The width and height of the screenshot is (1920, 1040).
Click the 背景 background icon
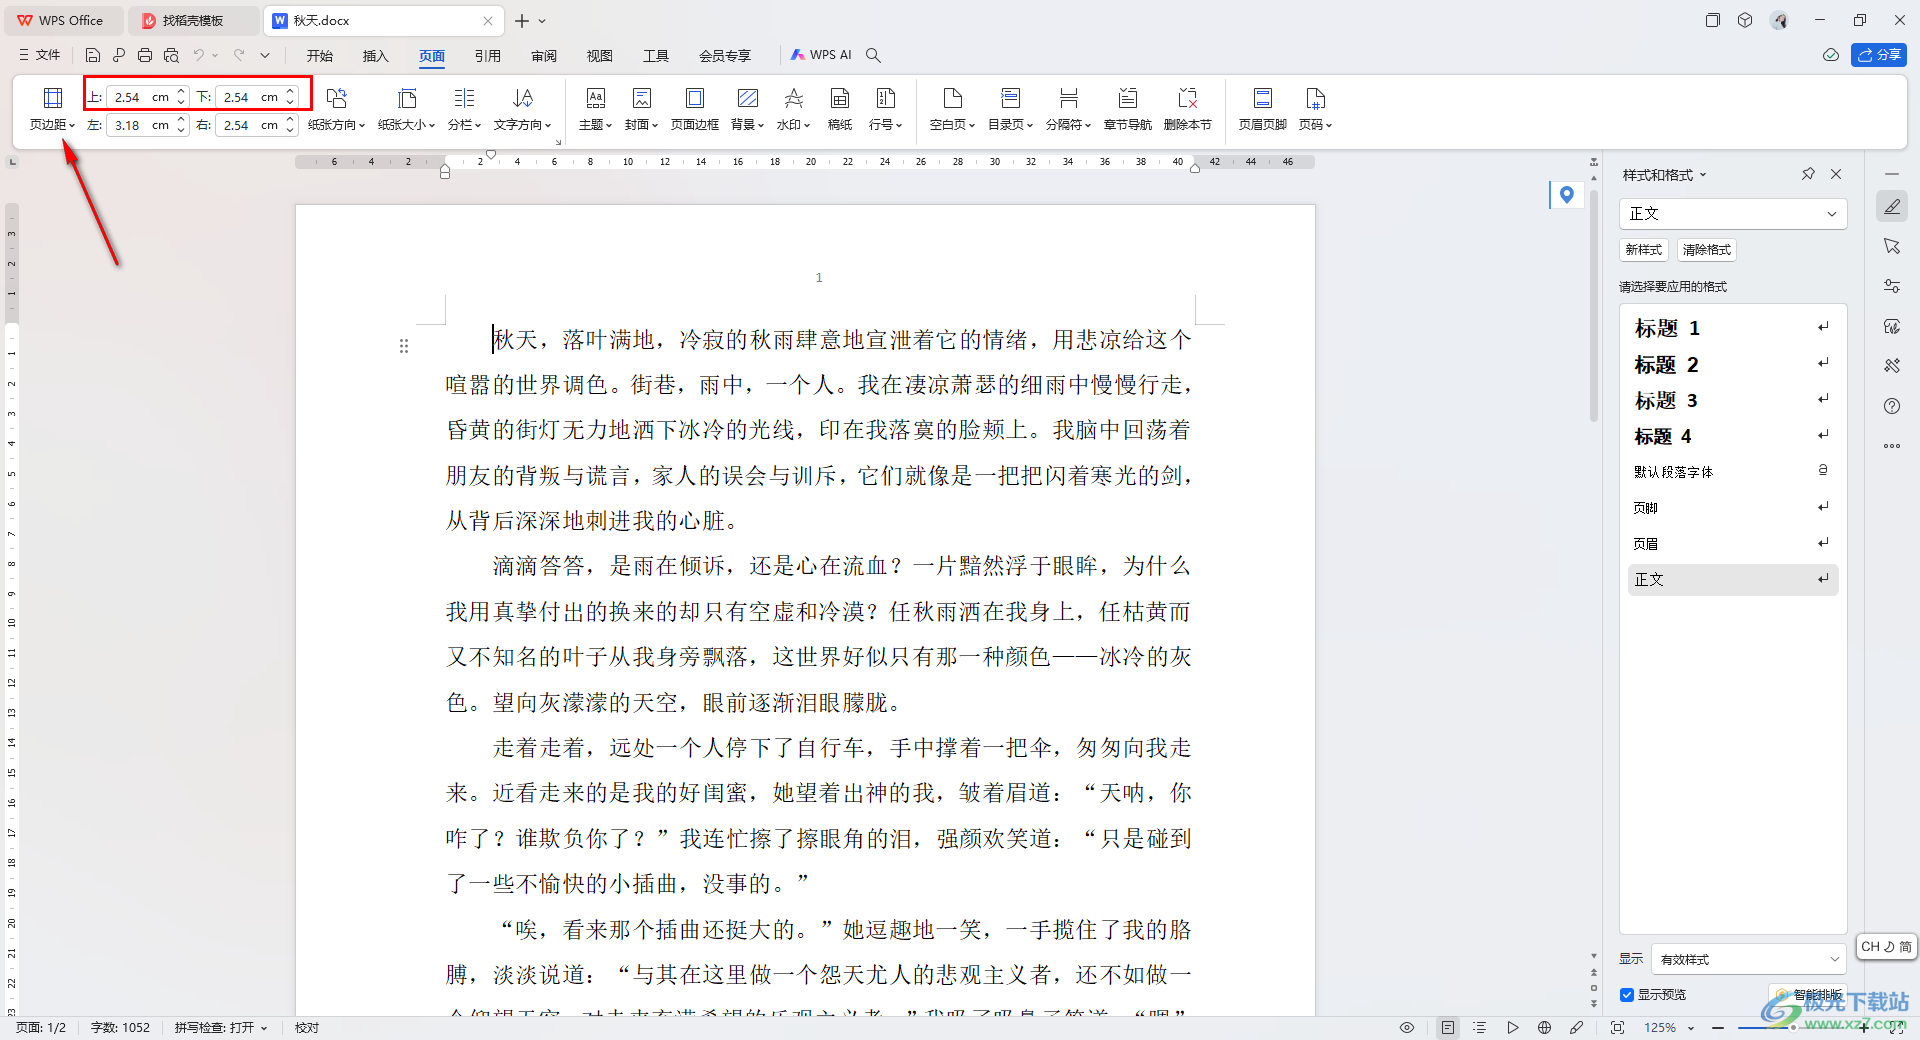point(747,98)
